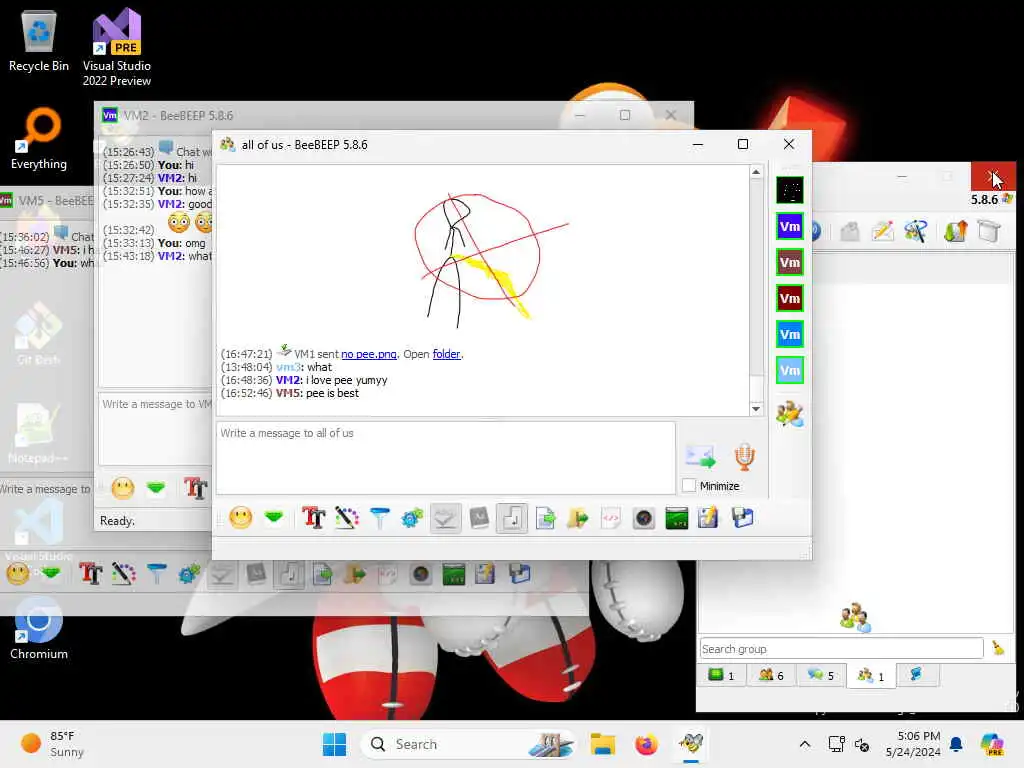Click gray folder icon in main BeeBEEP toolbar
1024x768 pixels.
point(850,231)
